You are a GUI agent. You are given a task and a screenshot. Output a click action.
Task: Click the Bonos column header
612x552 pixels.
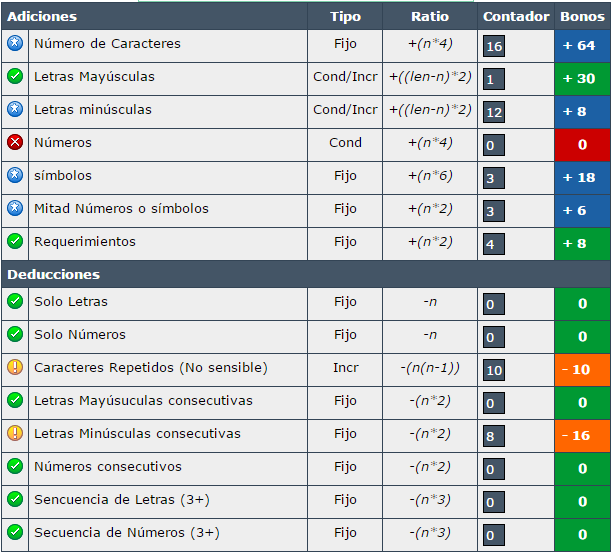coord(582,16)
